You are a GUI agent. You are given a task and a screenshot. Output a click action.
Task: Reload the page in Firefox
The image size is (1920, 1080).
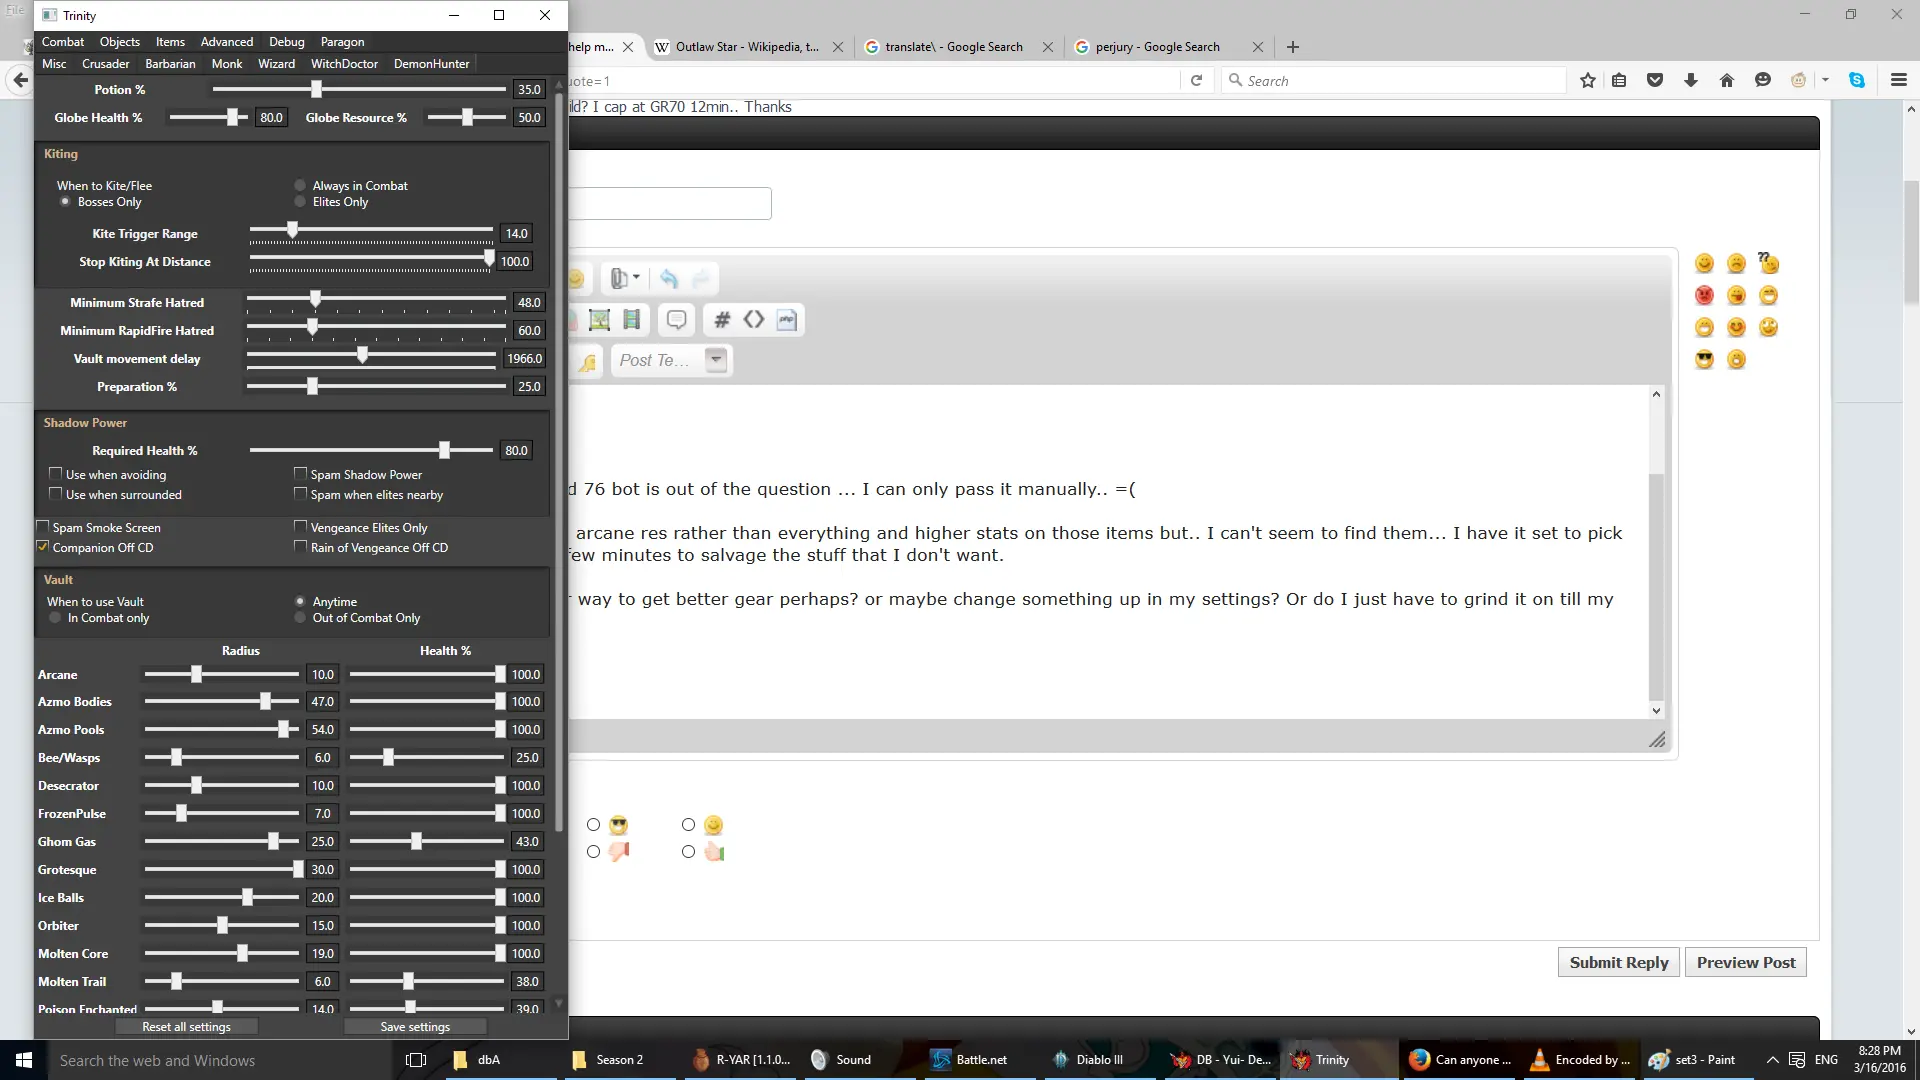(1196, 81)
